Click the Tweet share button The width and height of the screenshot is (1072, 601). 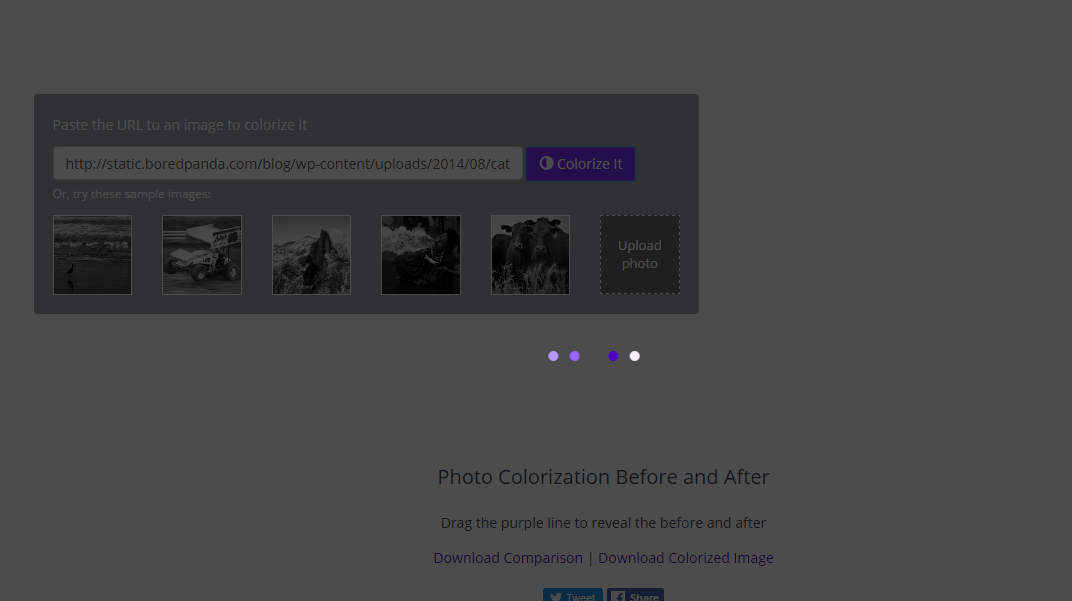(x=572, y=597)
